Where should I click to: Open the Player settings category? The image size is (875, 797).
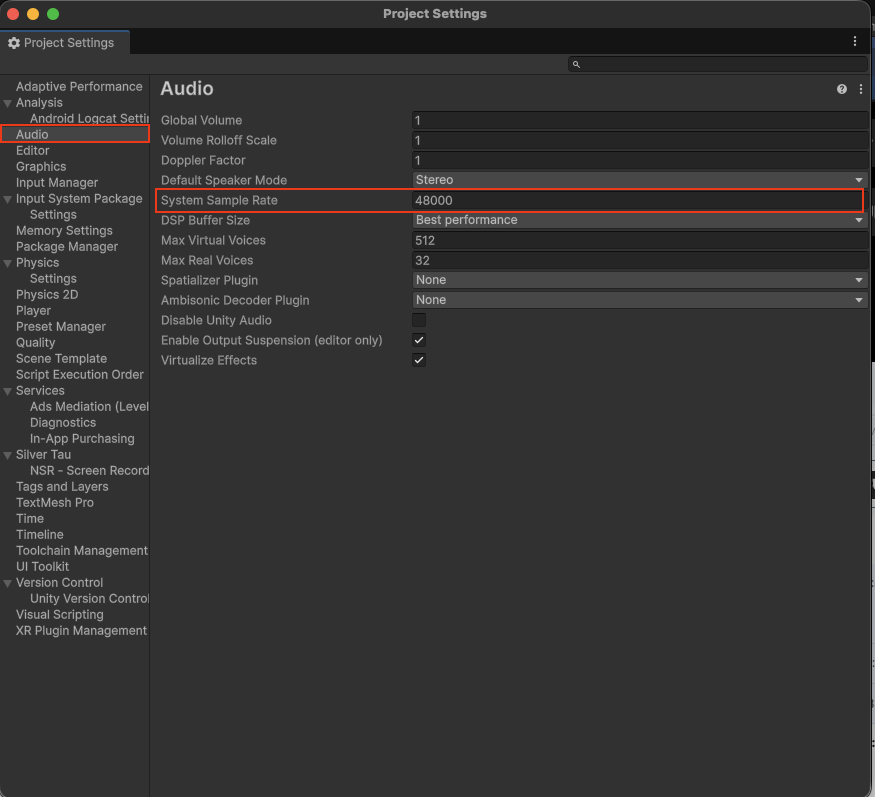coord(33,311)
